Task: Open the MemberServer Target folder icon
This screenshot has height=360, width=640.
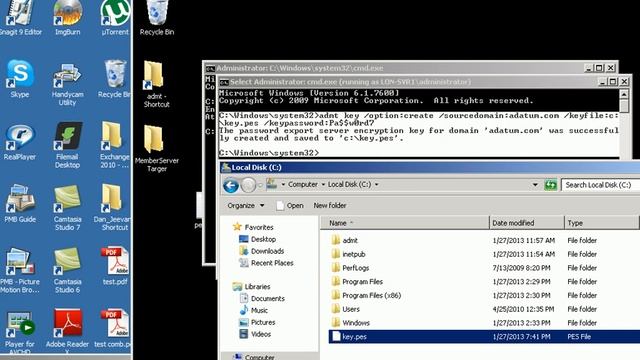Action: pos(157,148)
